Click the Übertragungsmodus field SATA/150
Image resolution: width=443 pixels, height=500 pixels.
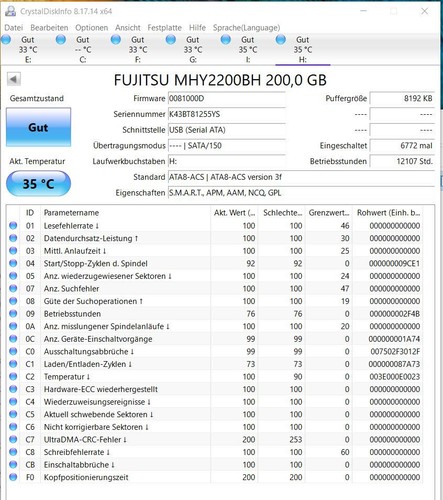click(x=227, y=146)
